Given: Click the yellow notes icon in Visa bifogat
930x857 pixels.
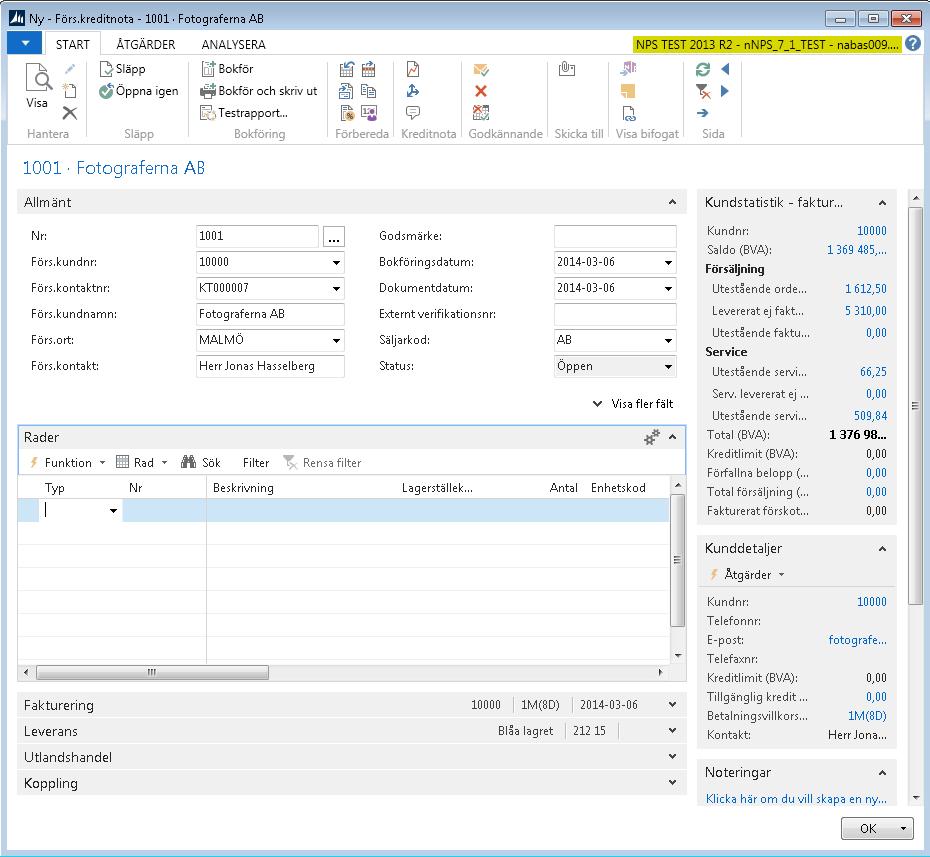Looking at the screenshot, I should (x=628, y=91).
